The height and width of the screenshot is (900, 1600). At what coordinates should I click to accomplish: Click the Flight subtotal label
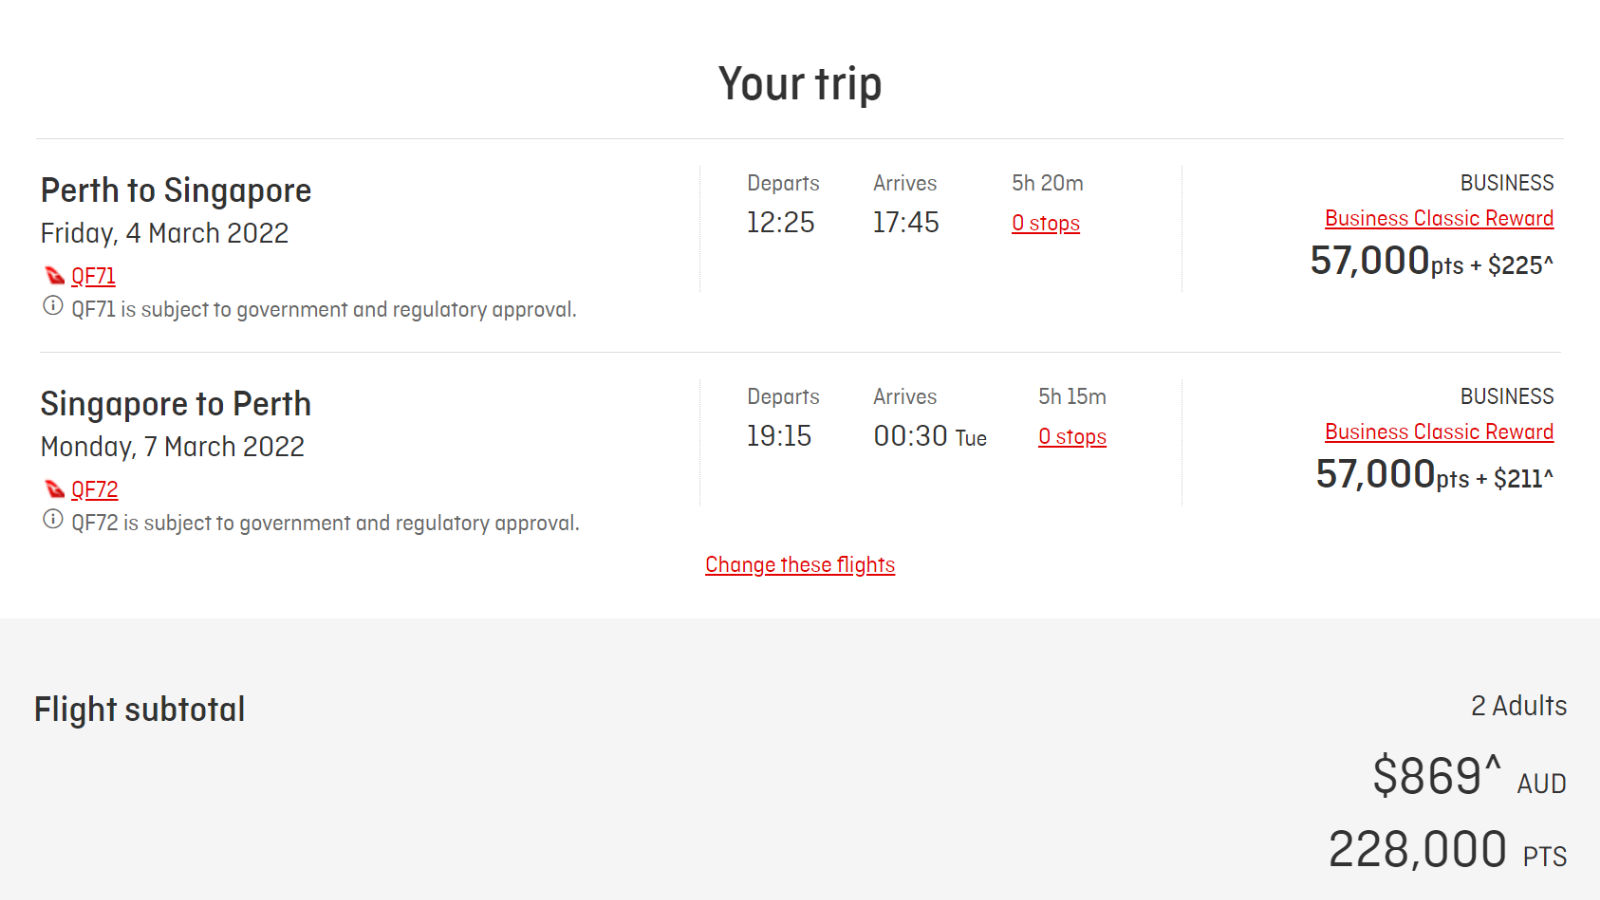[x=140, y=709]
